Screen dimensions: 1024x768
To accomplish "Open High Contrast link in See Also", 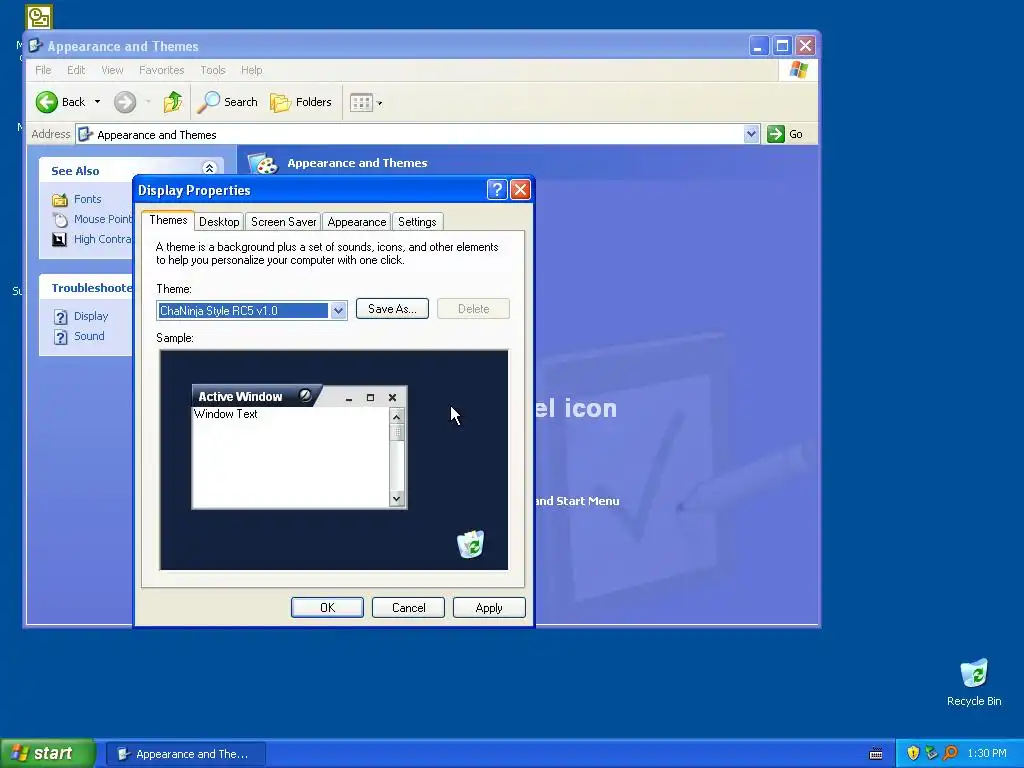I will click(103, 240).
